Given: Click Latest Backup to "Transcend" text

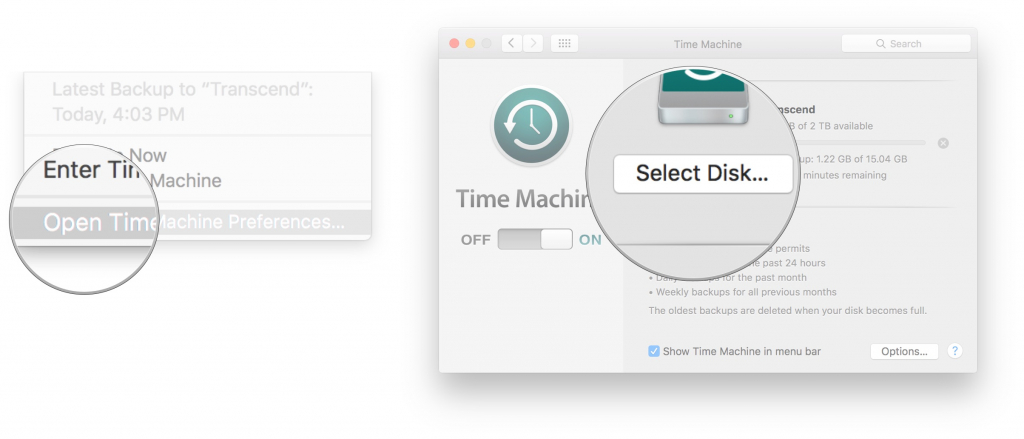Looking at the screenshot, I should [183, 89].
